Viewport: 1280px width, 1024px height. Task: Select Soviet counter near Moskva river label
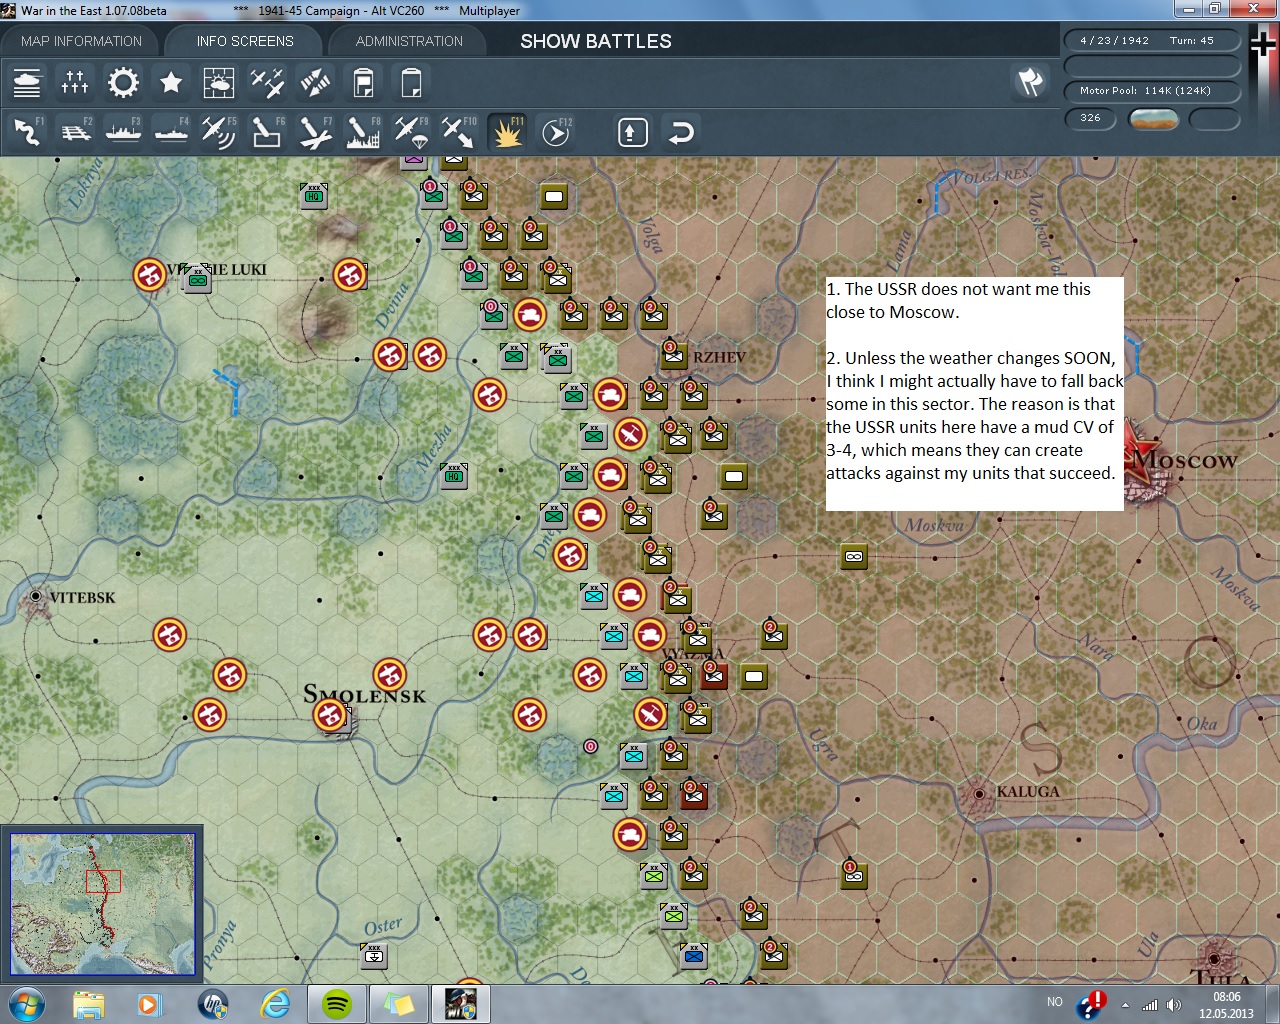(854, 556)
